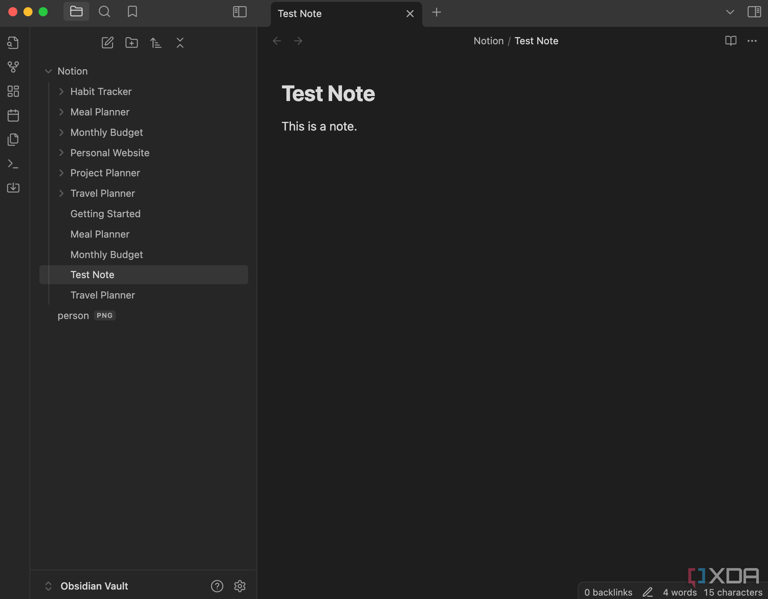
Task: Open the bookmarks pane
Action: point(132,12)
